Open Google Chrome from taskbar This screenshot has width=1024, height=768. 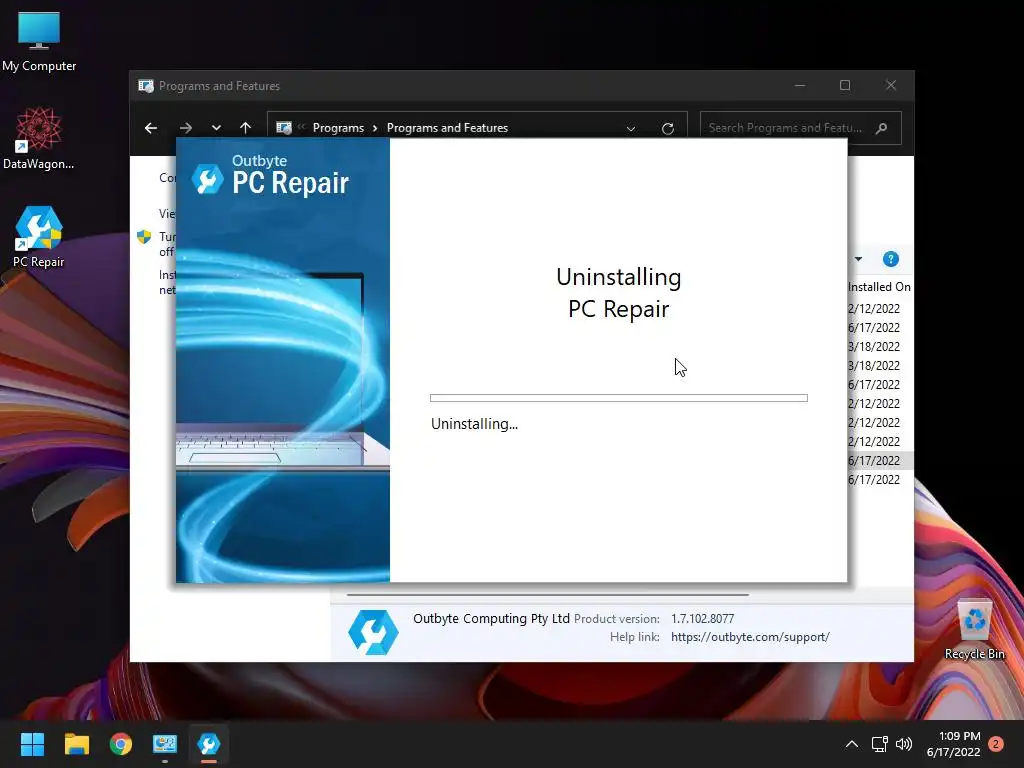point(121,744)
